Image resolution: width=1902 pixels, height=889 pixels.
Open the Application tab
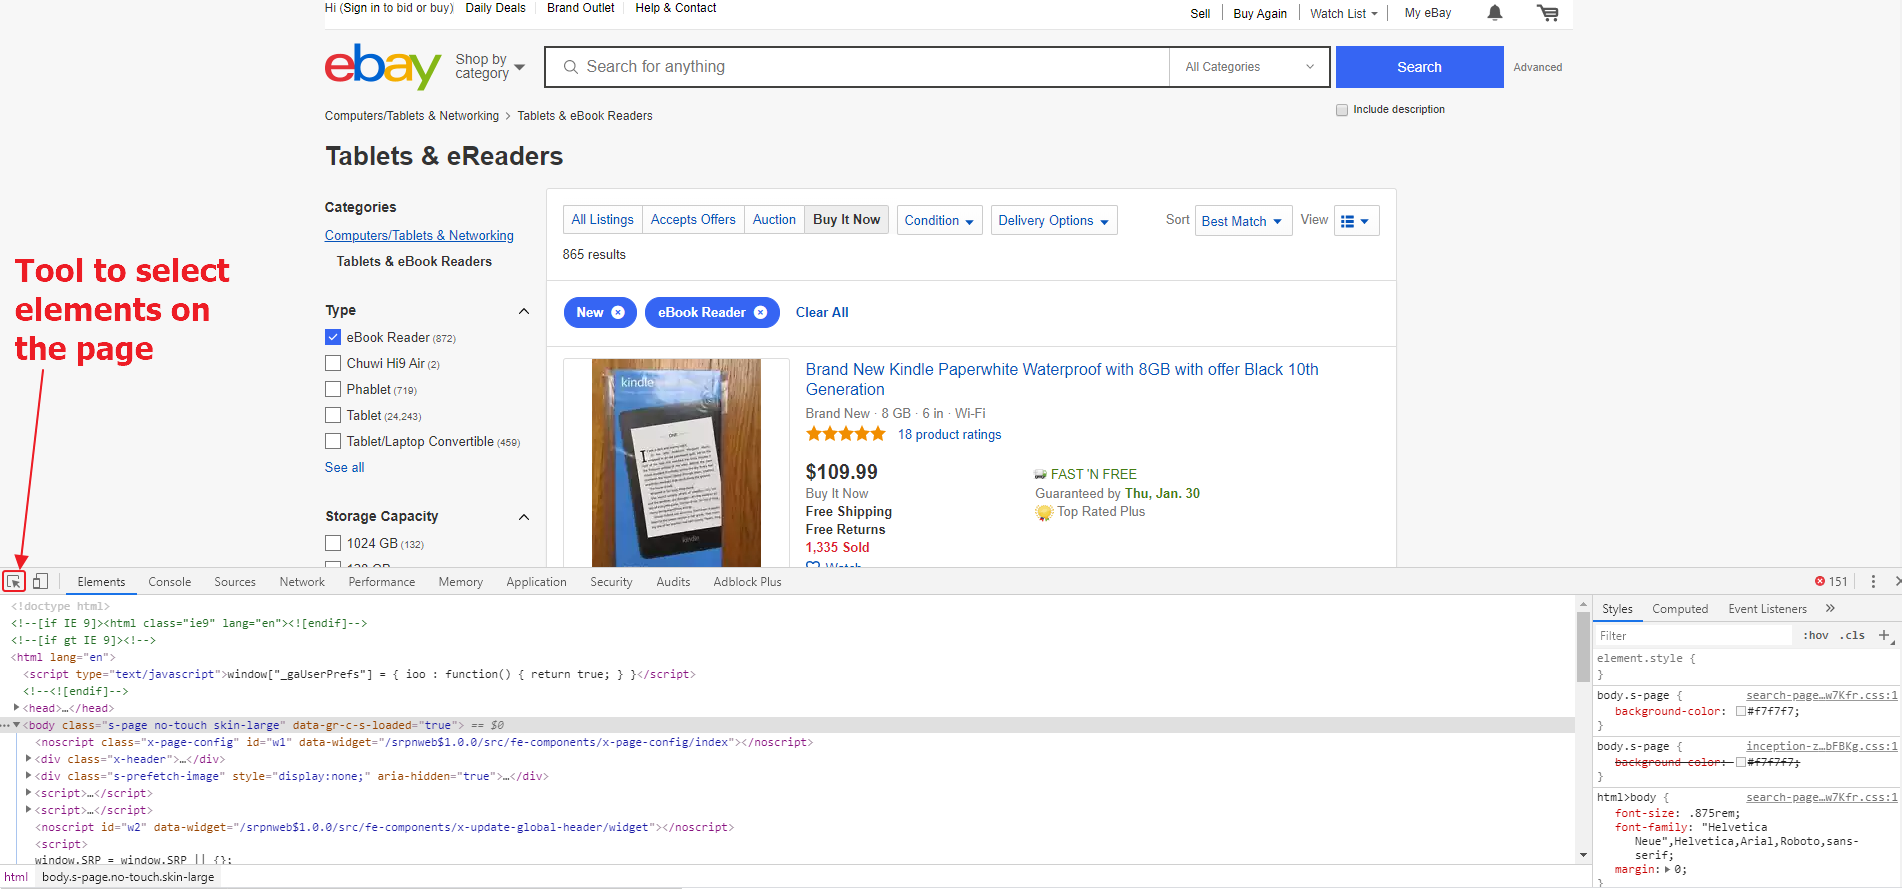pyautogui.click(x=536, y=581)
